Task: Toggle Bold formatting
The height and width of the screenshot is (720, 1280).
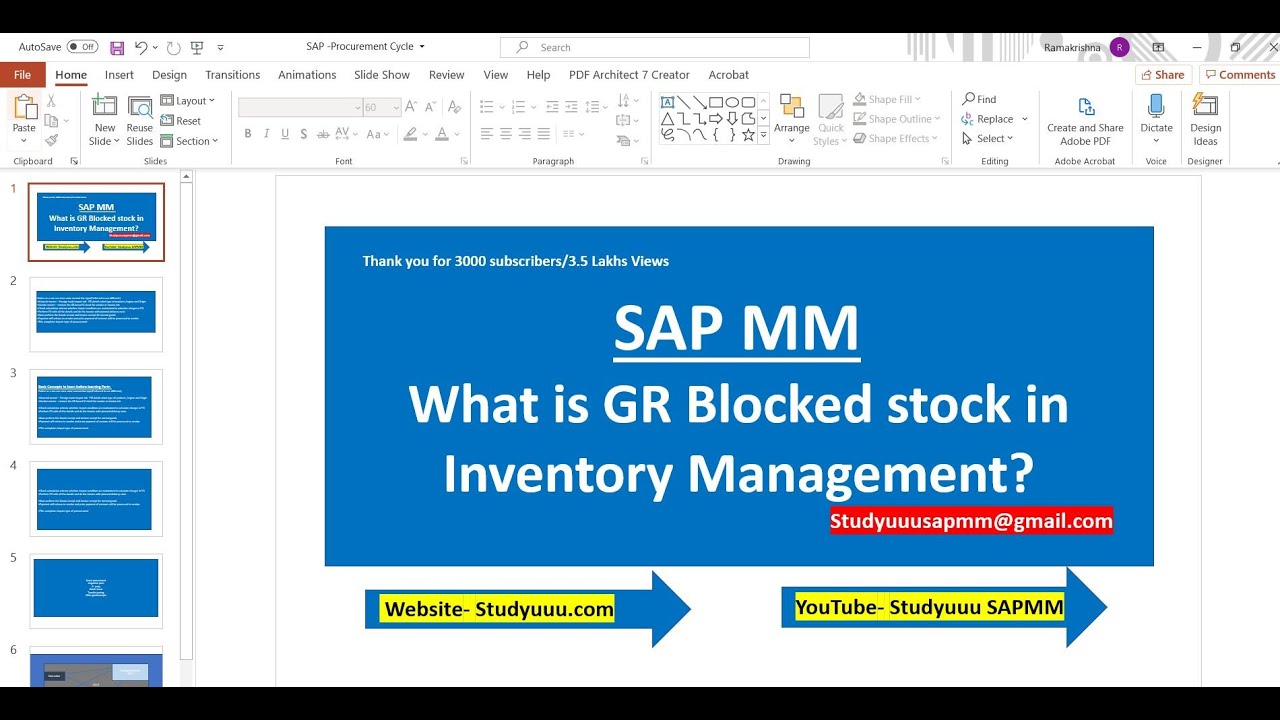Action: [248, 134]
